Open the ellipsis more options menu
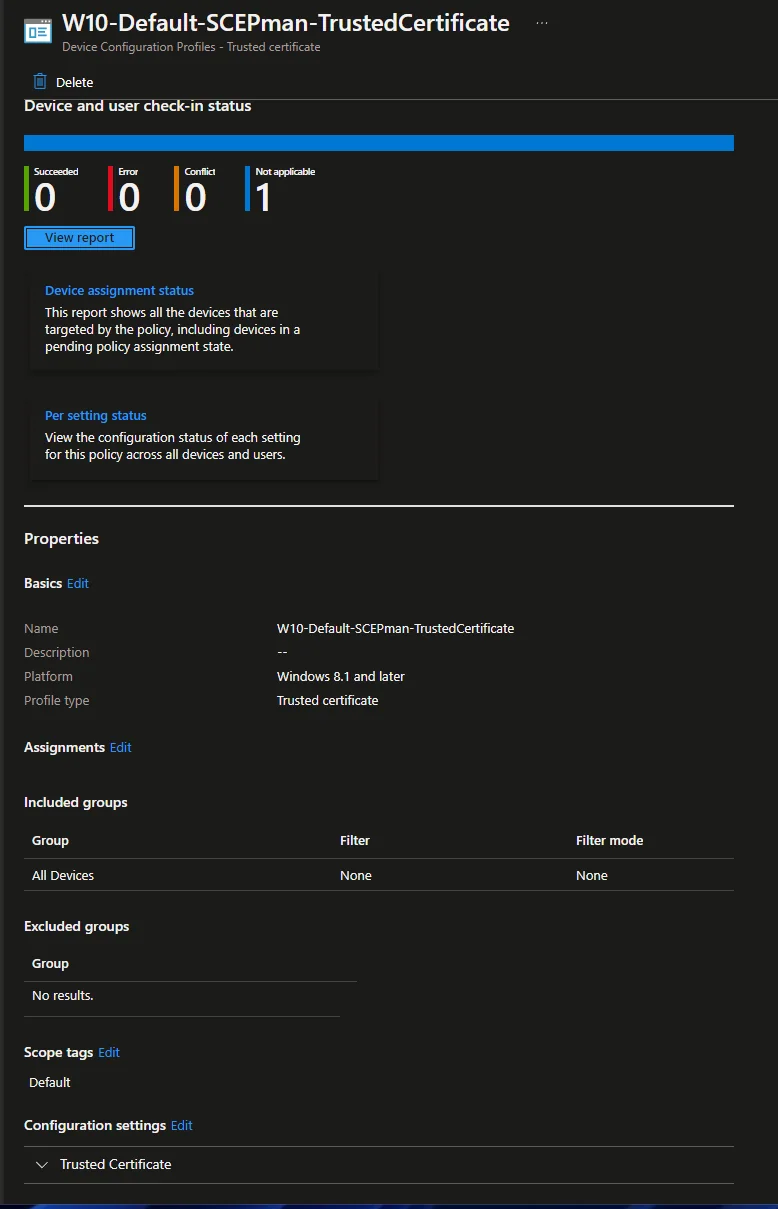The width and height of the screenshot is (778, 1209). (x=542, y=23)
